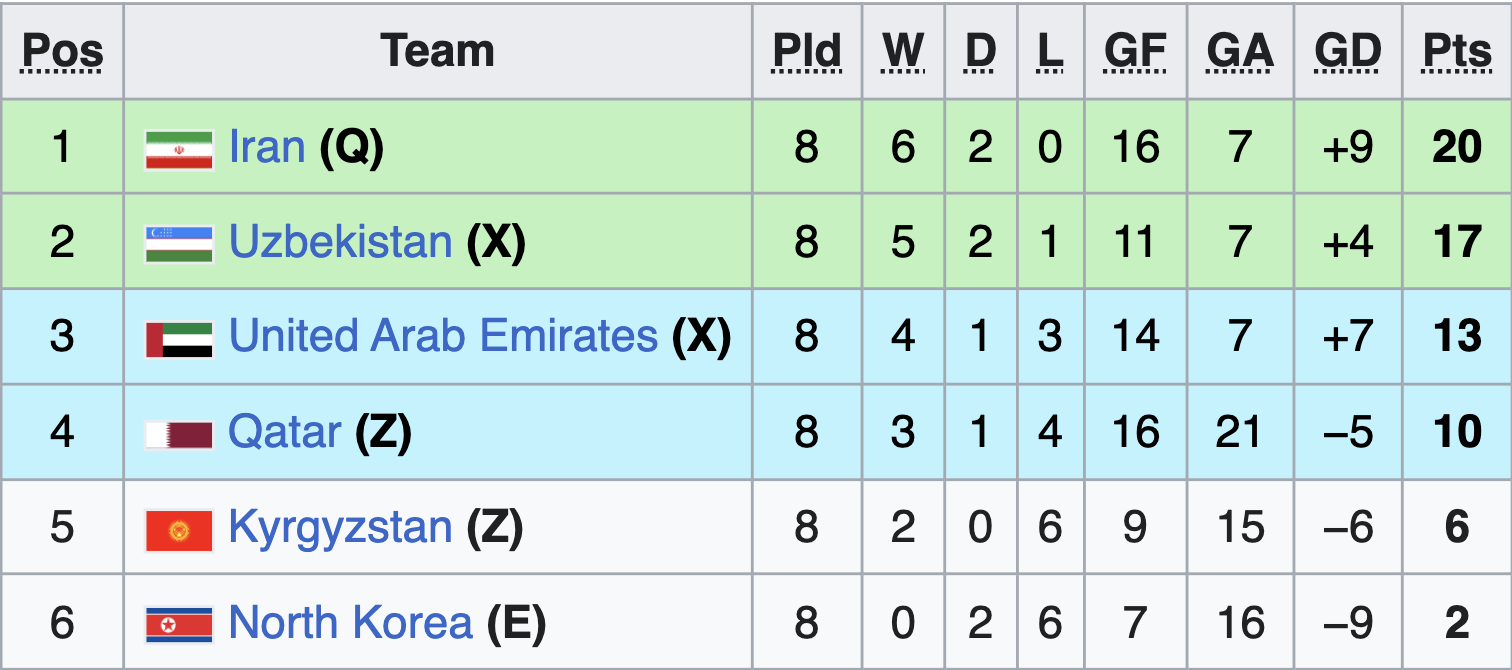Click the Kyrgyzstan flag icon
Viewport: 1512px width, 670px height.
(179, 528)
